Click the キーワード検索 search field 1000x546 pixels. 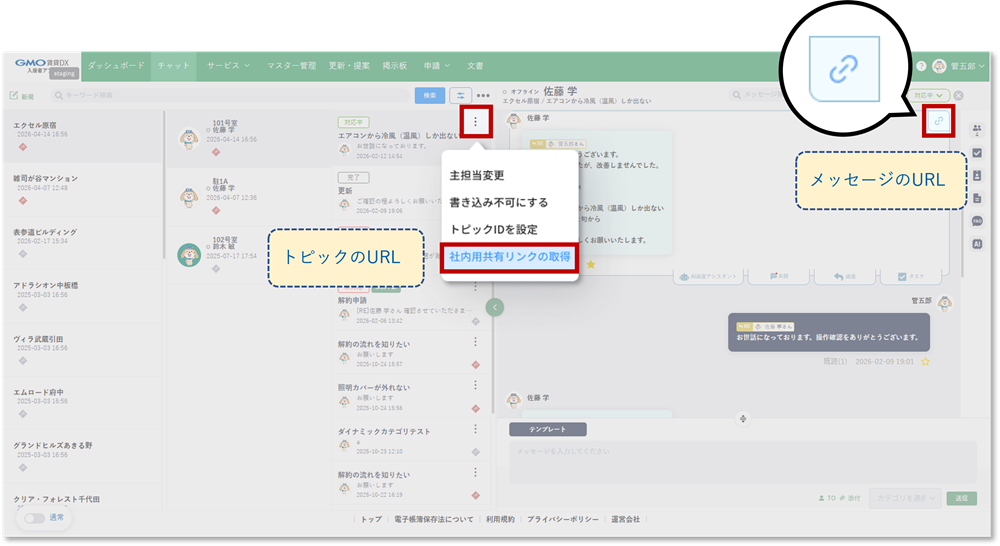pyautogui.click(x=230, y=95)
